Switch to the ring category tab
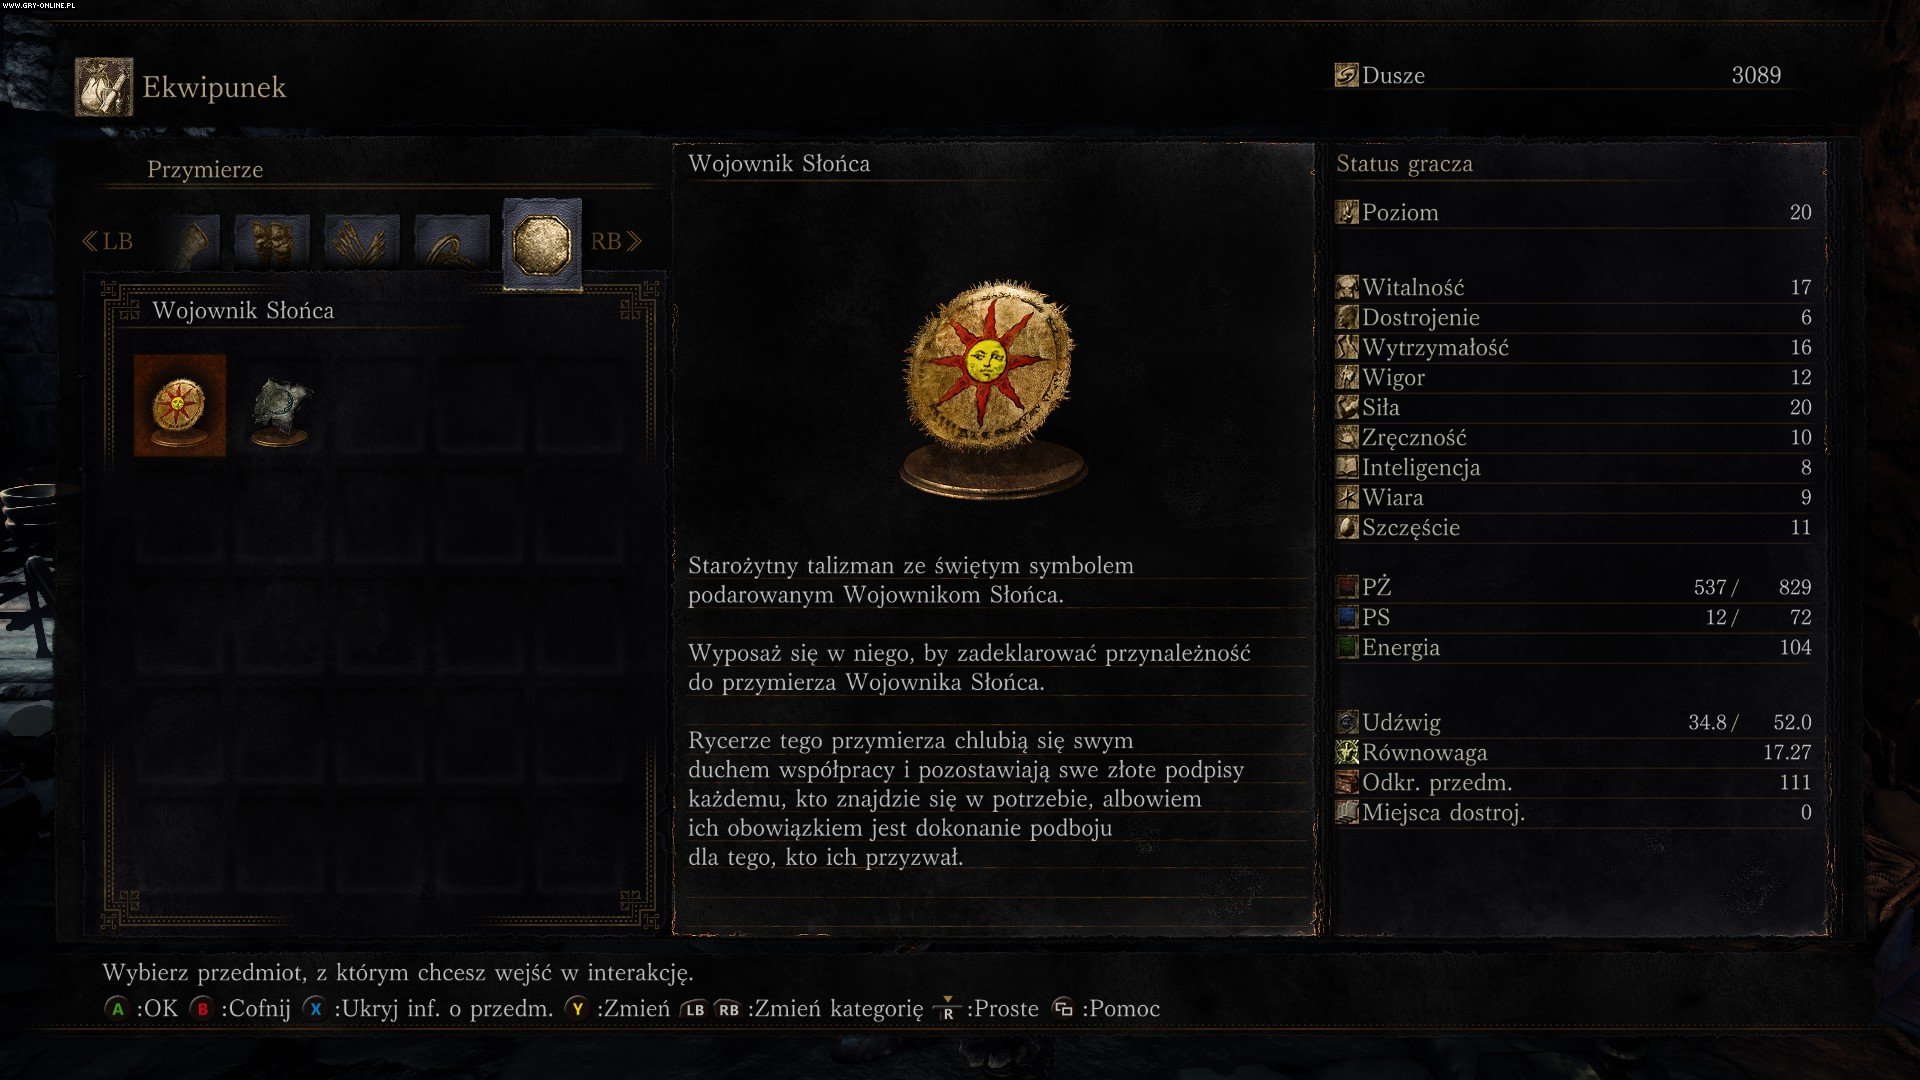This screenshot has height=1080, width=1920. tap(452, 241)
